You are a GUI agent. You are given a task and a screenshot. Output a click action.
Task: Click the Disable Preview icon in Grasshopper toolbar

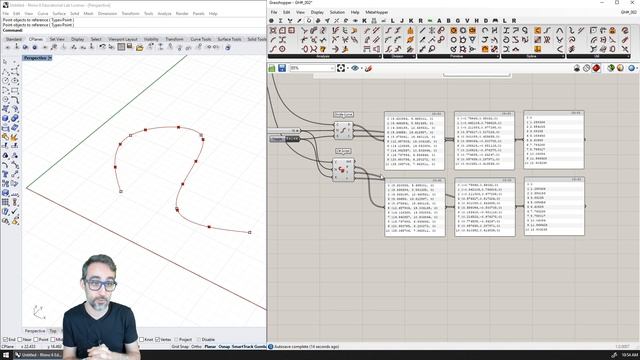click(577, 68)
